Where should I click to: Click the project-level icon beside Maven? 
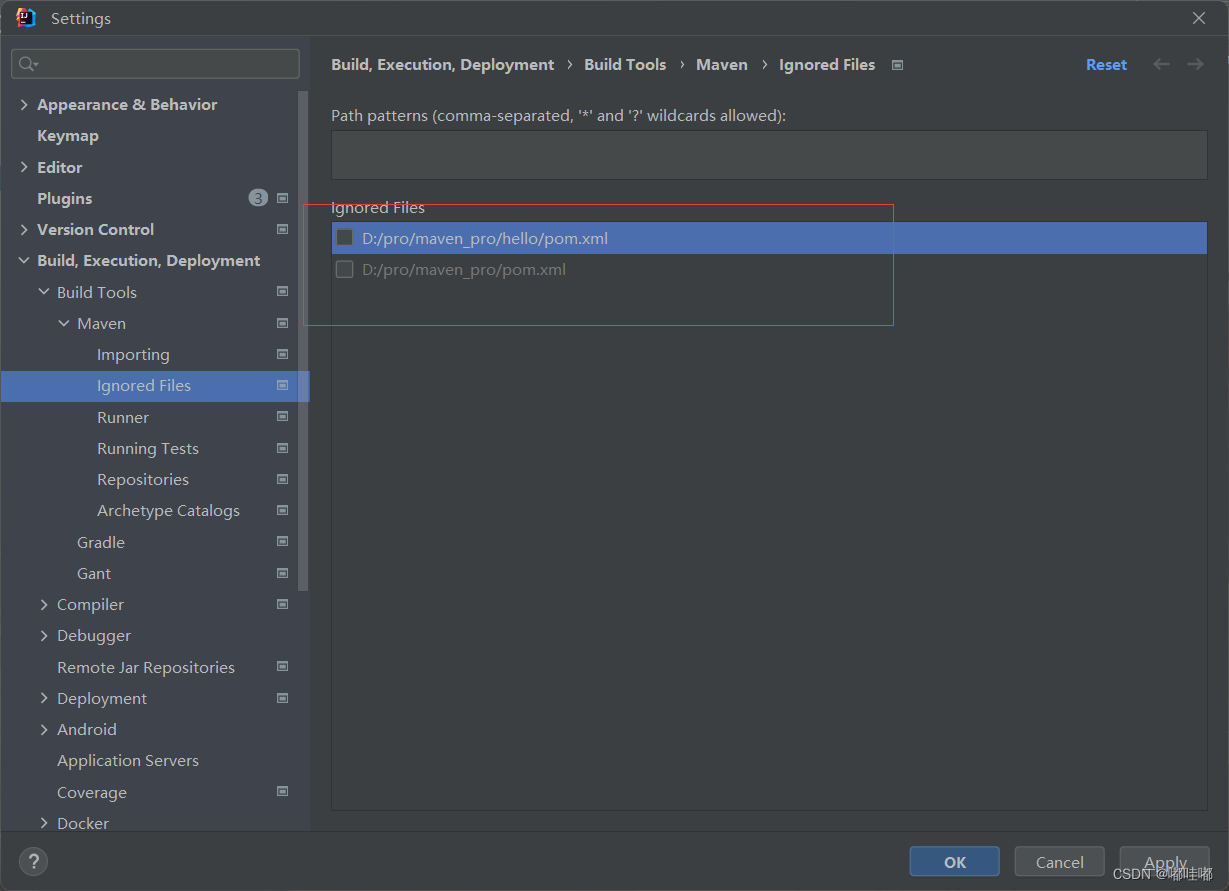pos(282,323)
